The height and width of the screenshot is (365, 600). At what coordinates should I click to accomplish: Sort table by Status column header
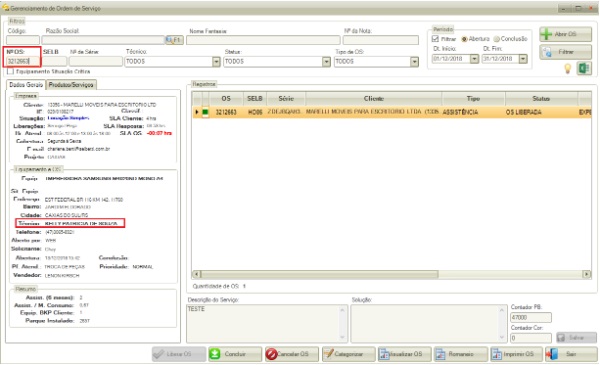coord(541,99)
